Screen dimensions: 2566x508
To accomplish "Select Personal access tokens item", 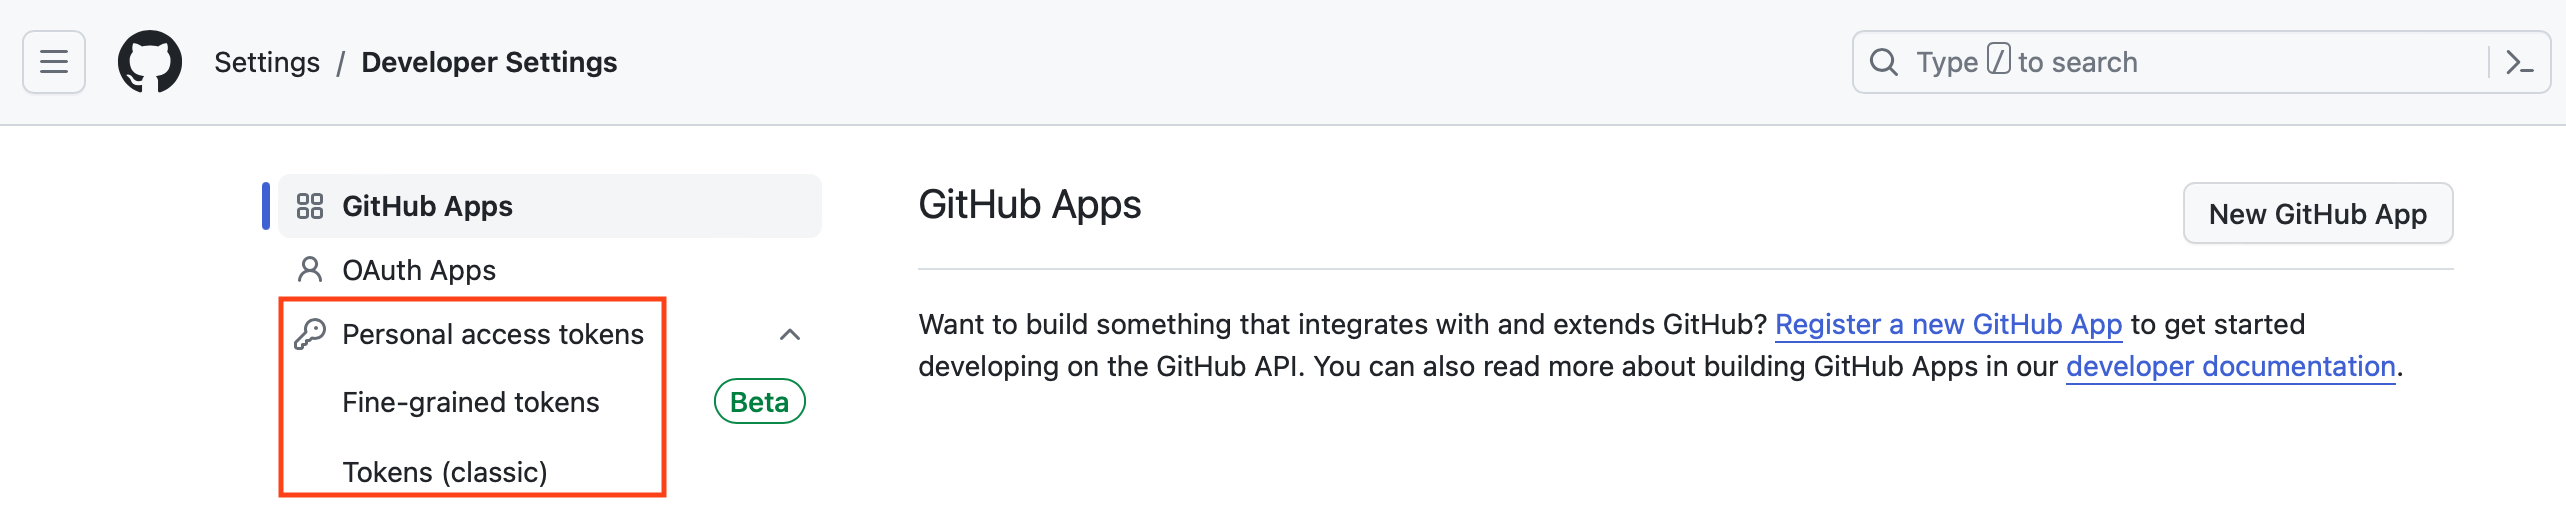I will pyautogui.click(x=493, y=334).
